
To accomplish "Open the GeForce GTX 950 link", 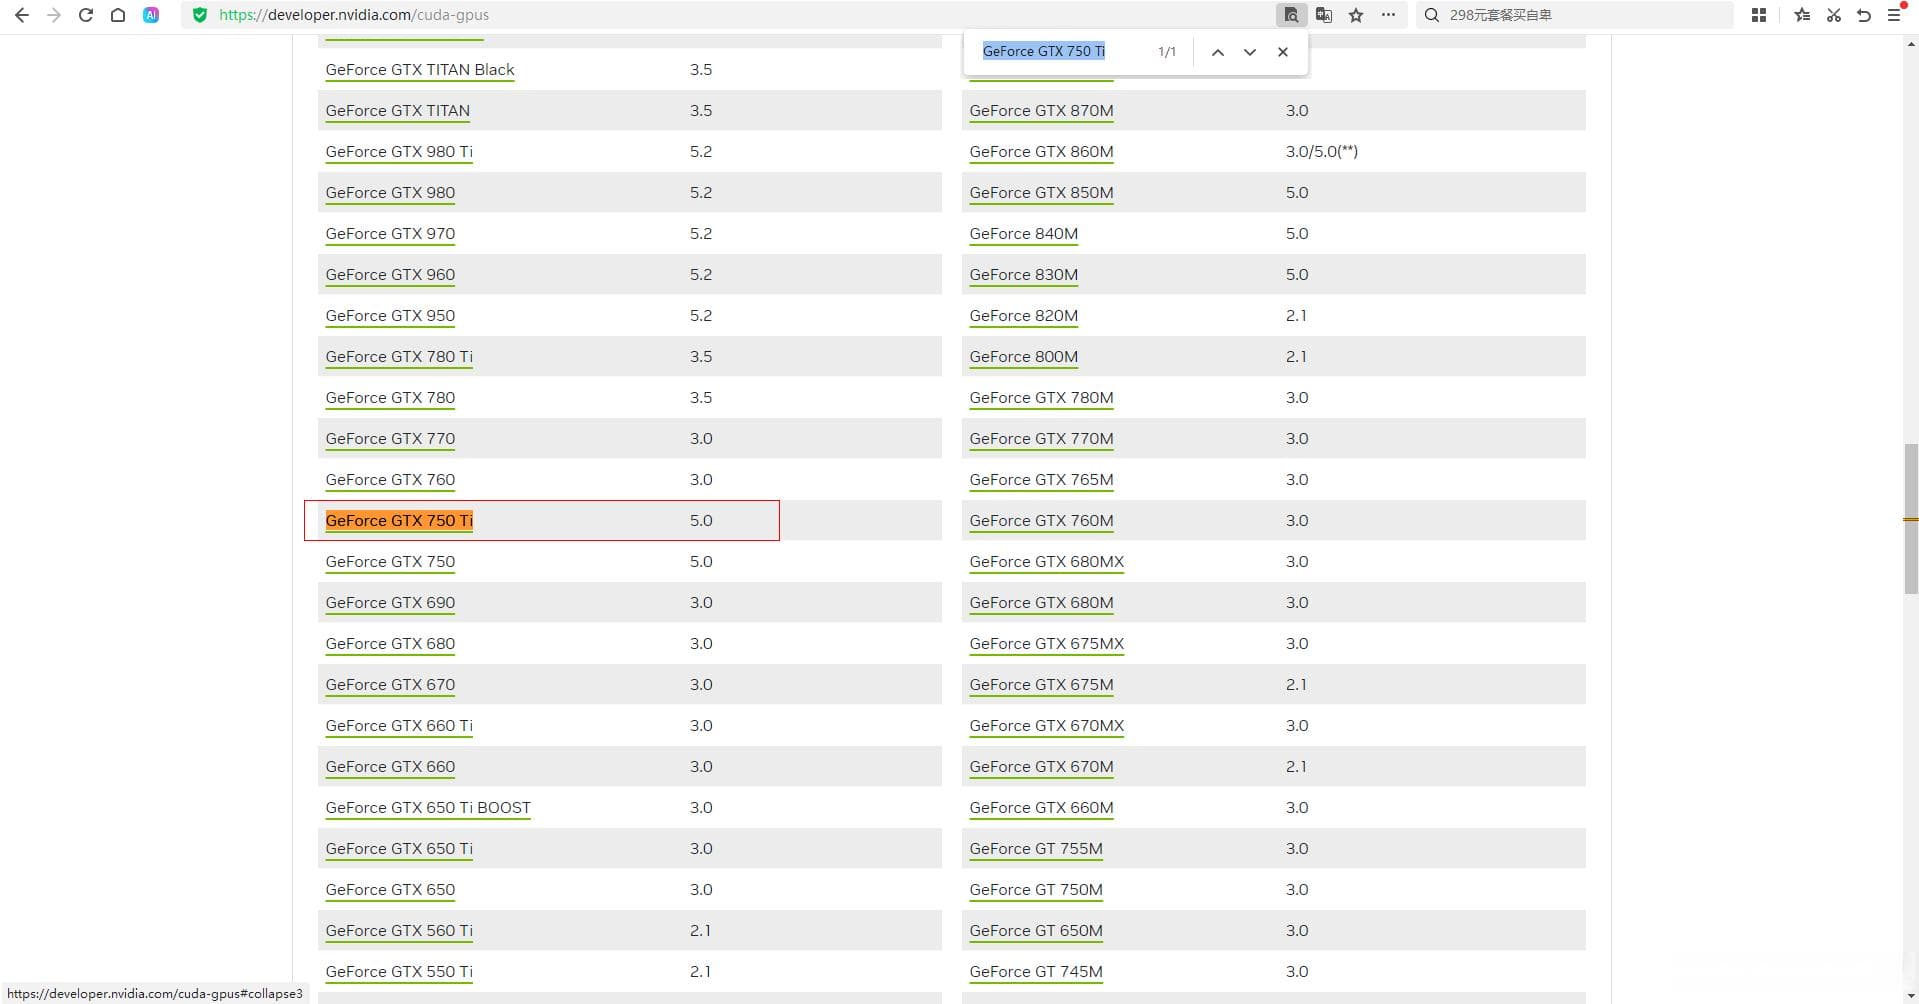I will pos(390,315).
